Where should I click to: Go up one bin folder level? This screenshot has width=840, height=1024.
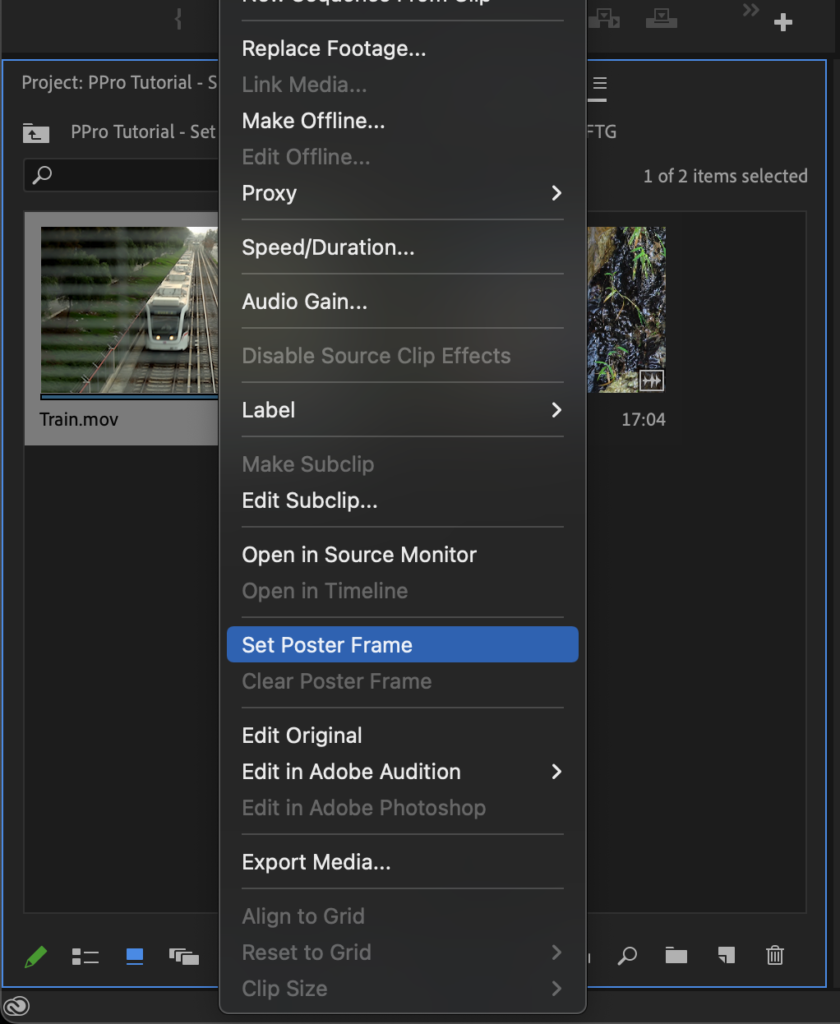[36, 133]
